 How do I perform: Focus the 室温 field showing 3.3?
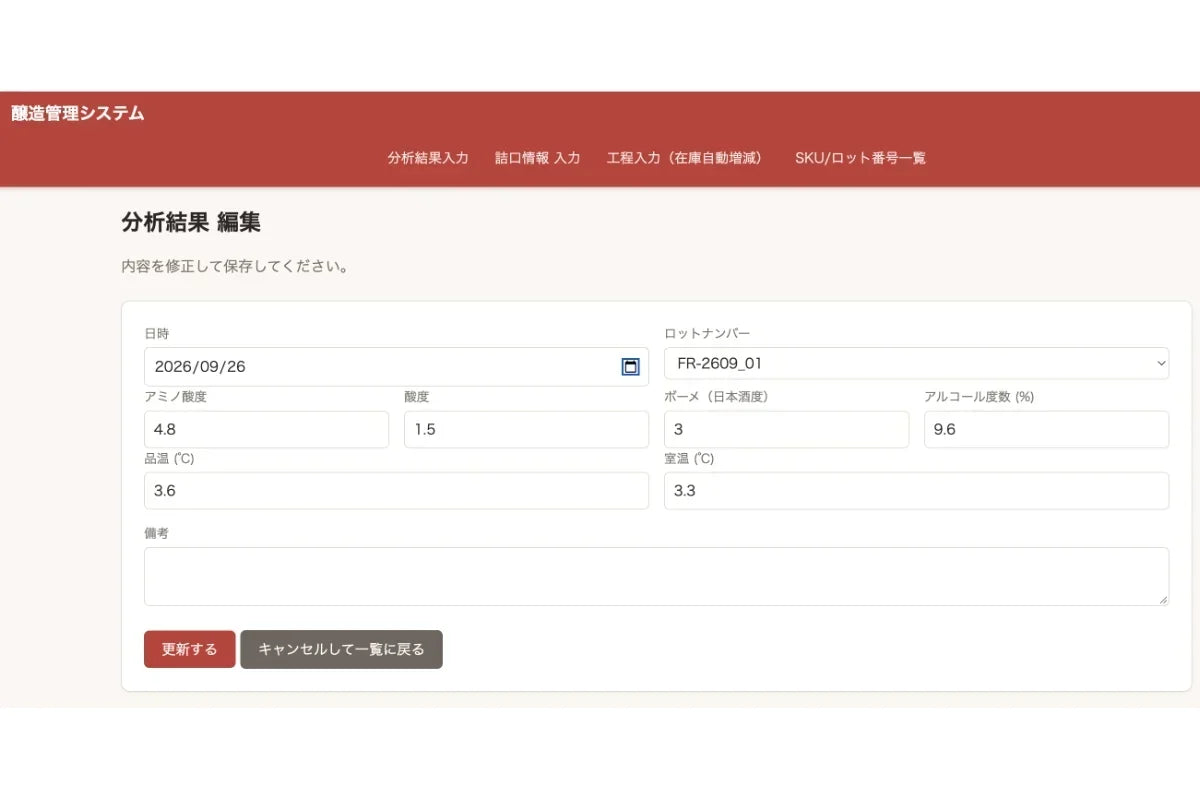click(x=917, y=491)
